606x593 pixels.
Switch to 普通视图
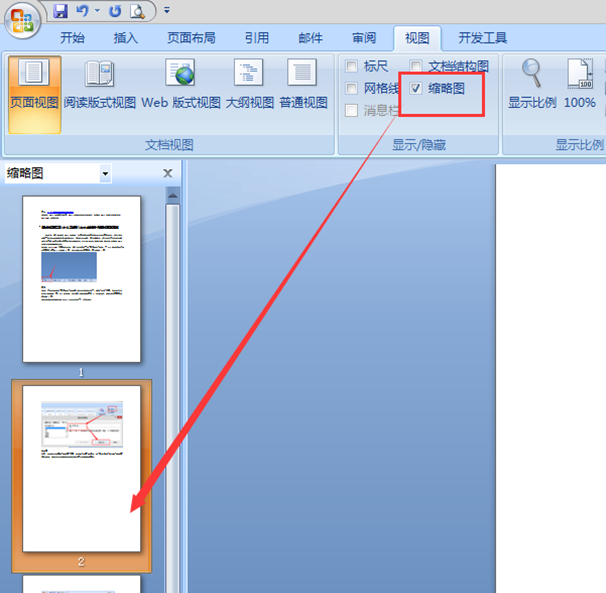[303, 85]
